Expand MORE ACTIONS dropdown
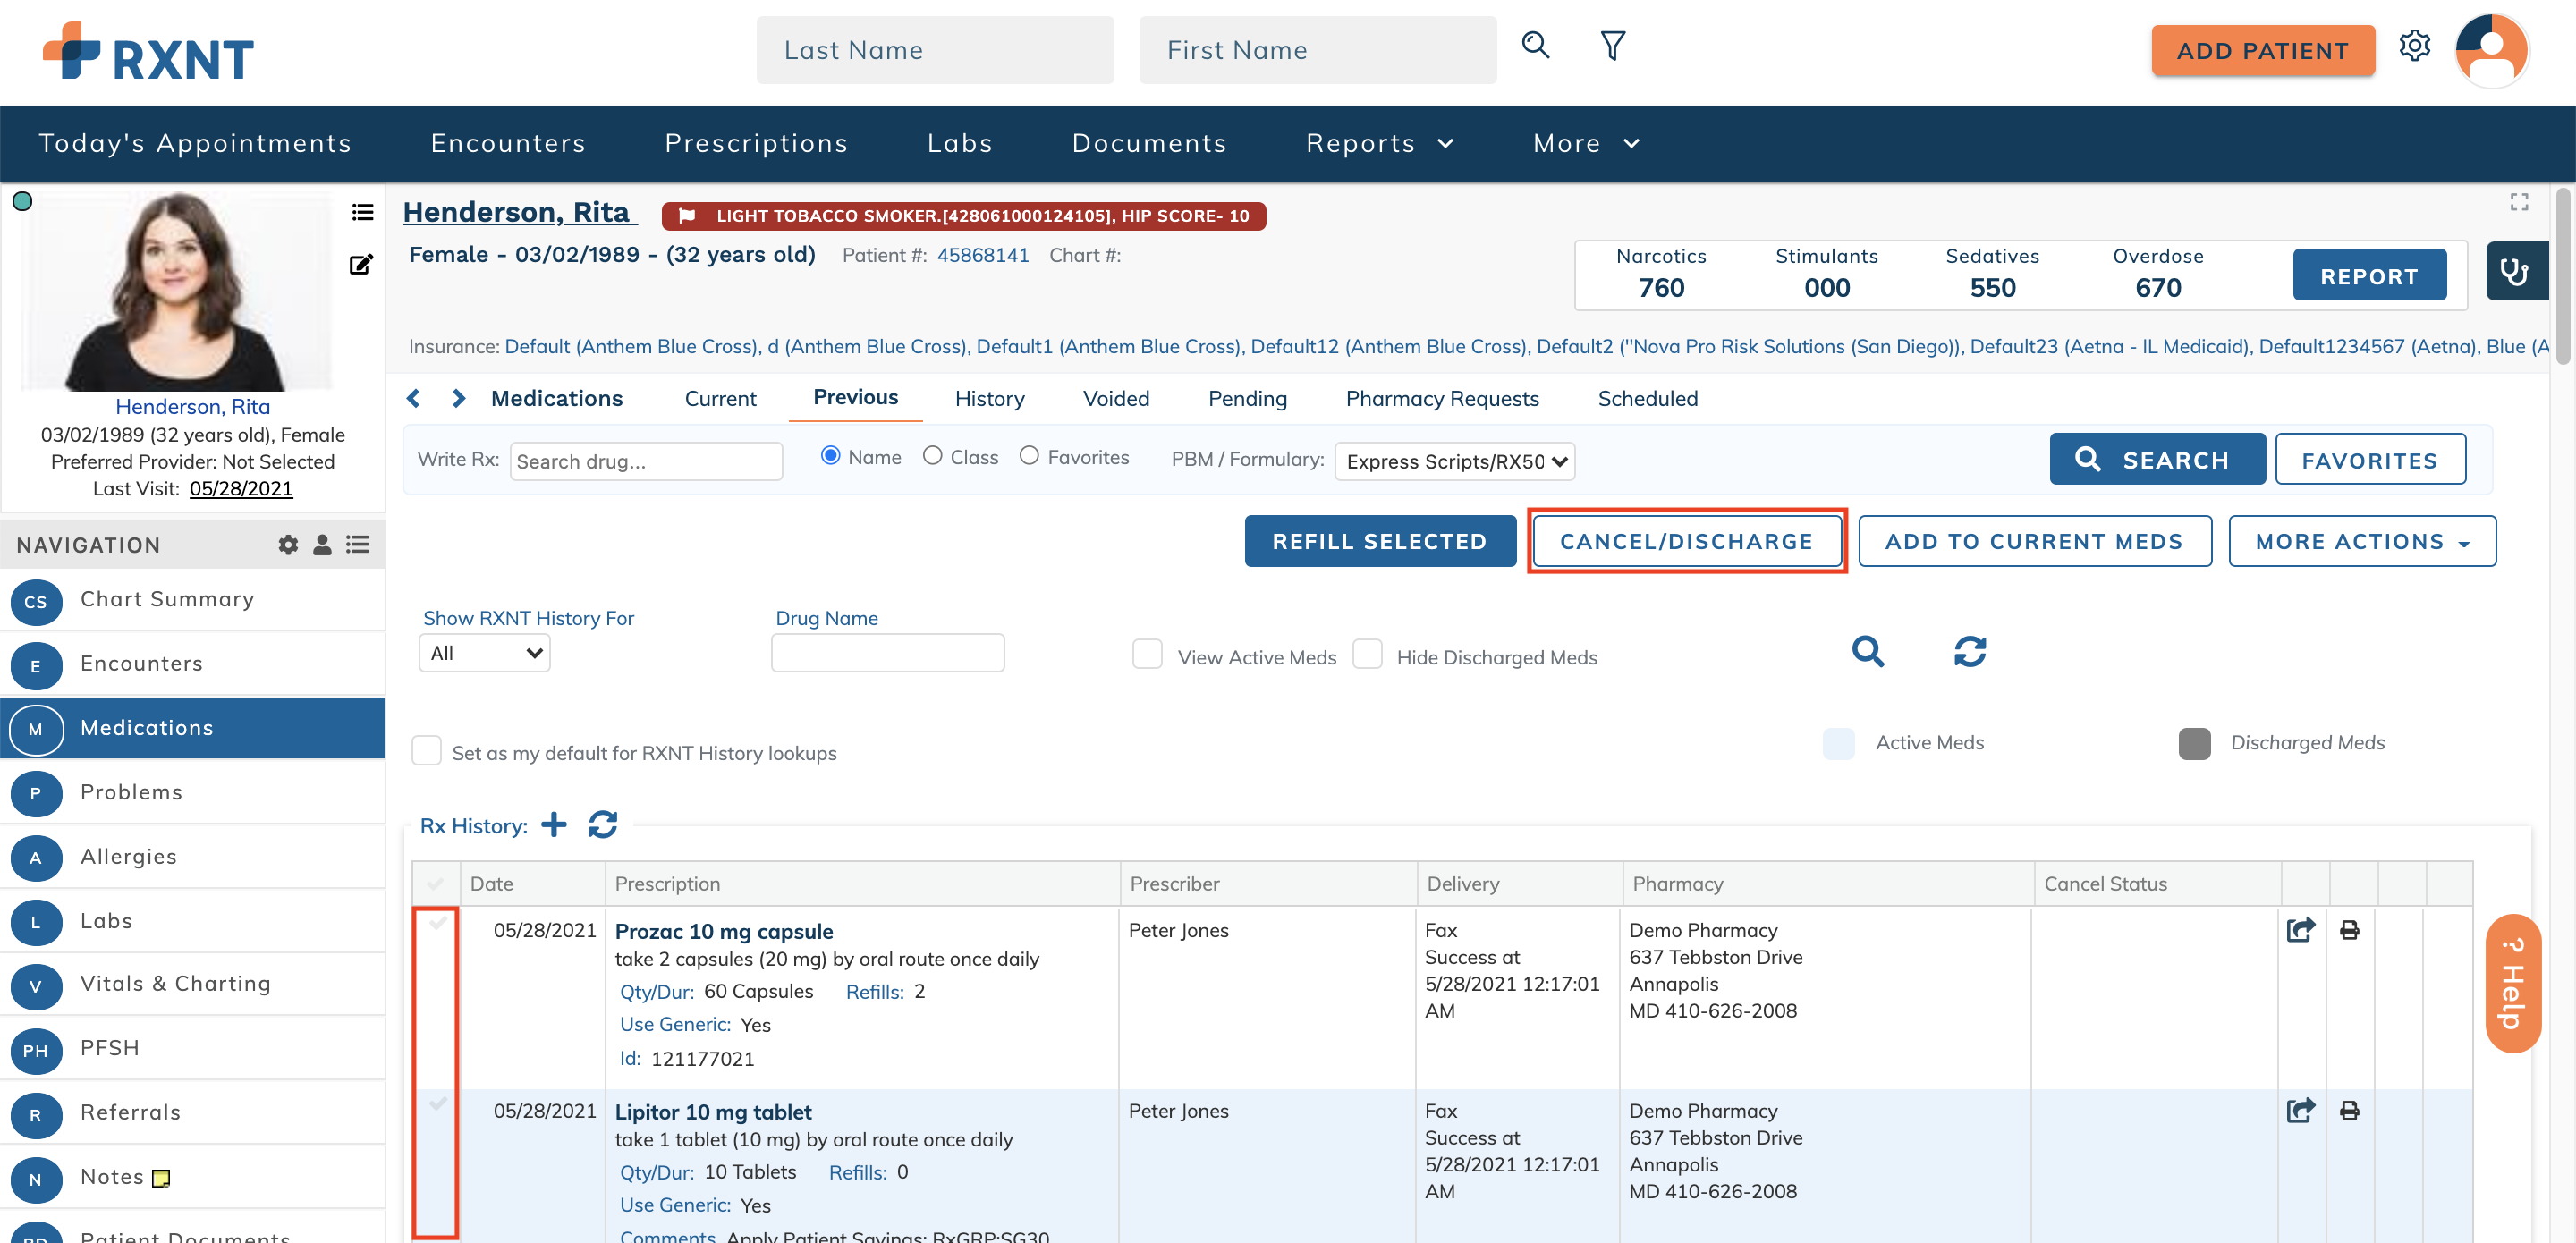 (2362, 541)
